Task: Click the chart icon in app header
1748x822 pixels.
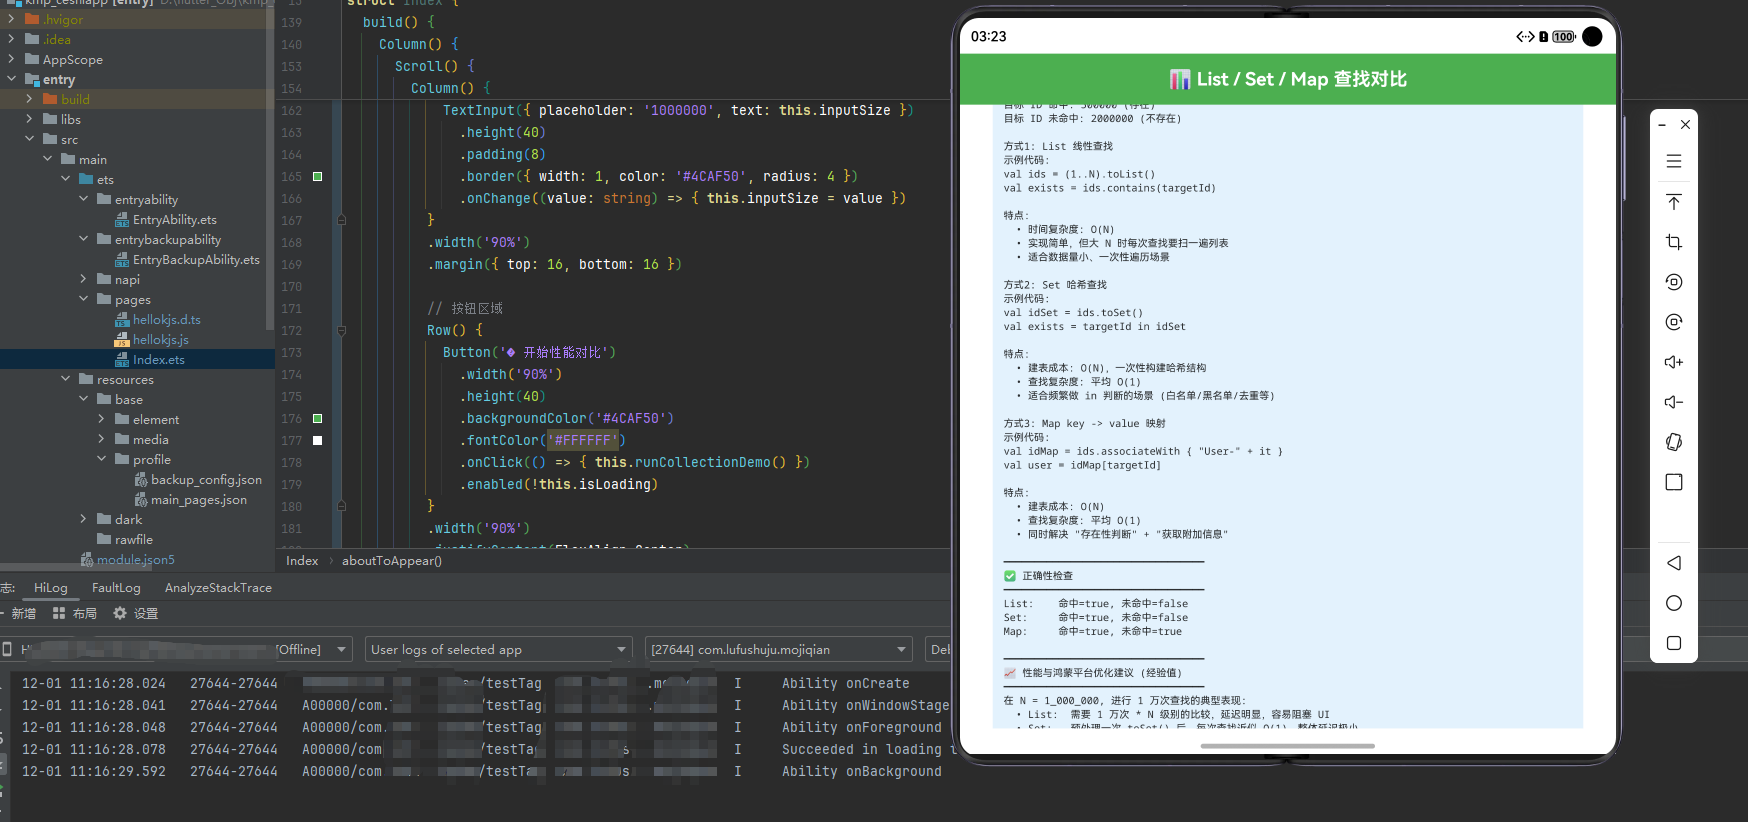Action: coord(1180,79)
